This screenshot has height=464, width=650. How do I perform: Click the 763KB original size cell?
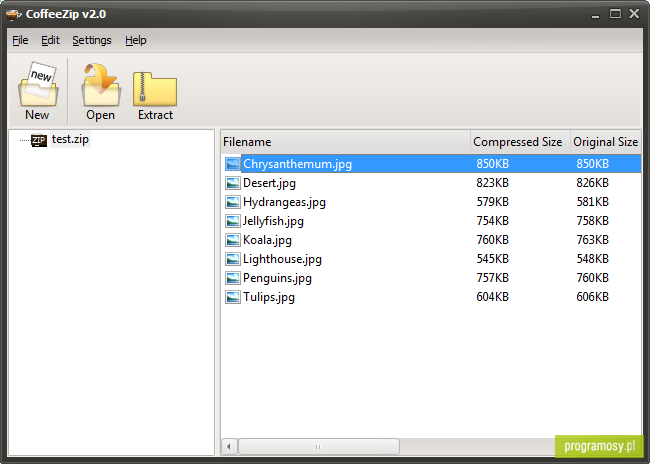click(592, 240)
